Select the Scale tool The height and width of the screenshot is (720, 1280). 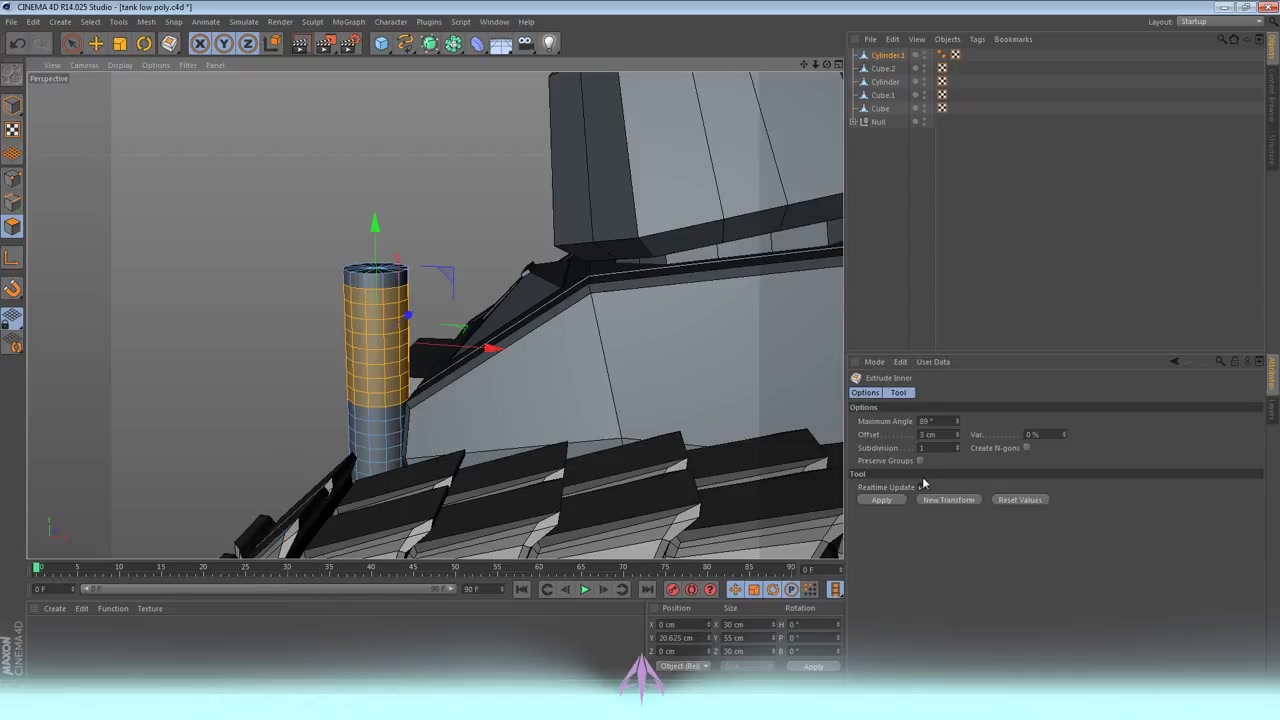click(x=119, y=42)
